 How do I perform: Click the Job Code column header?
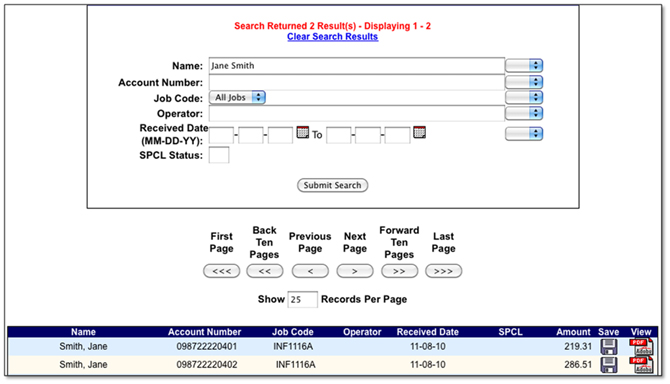293,332
